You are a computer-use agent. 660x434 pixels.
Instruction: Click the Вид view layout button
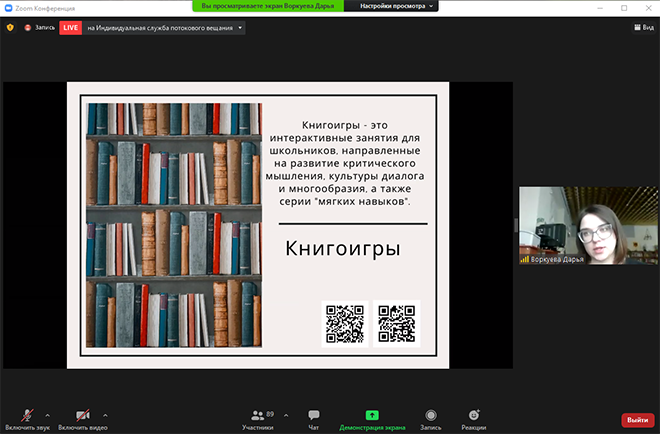pyautogui.click(x=643, y=28)
